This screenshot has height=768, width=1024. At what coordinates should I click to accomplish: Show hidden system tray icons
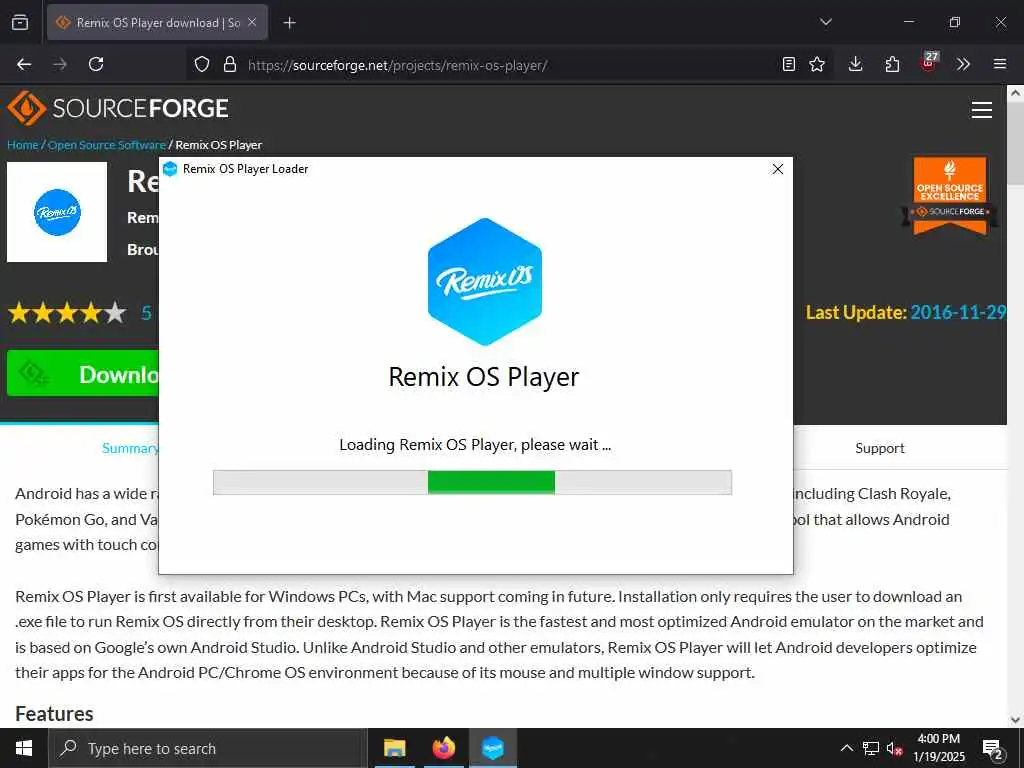tap(846, 748)
